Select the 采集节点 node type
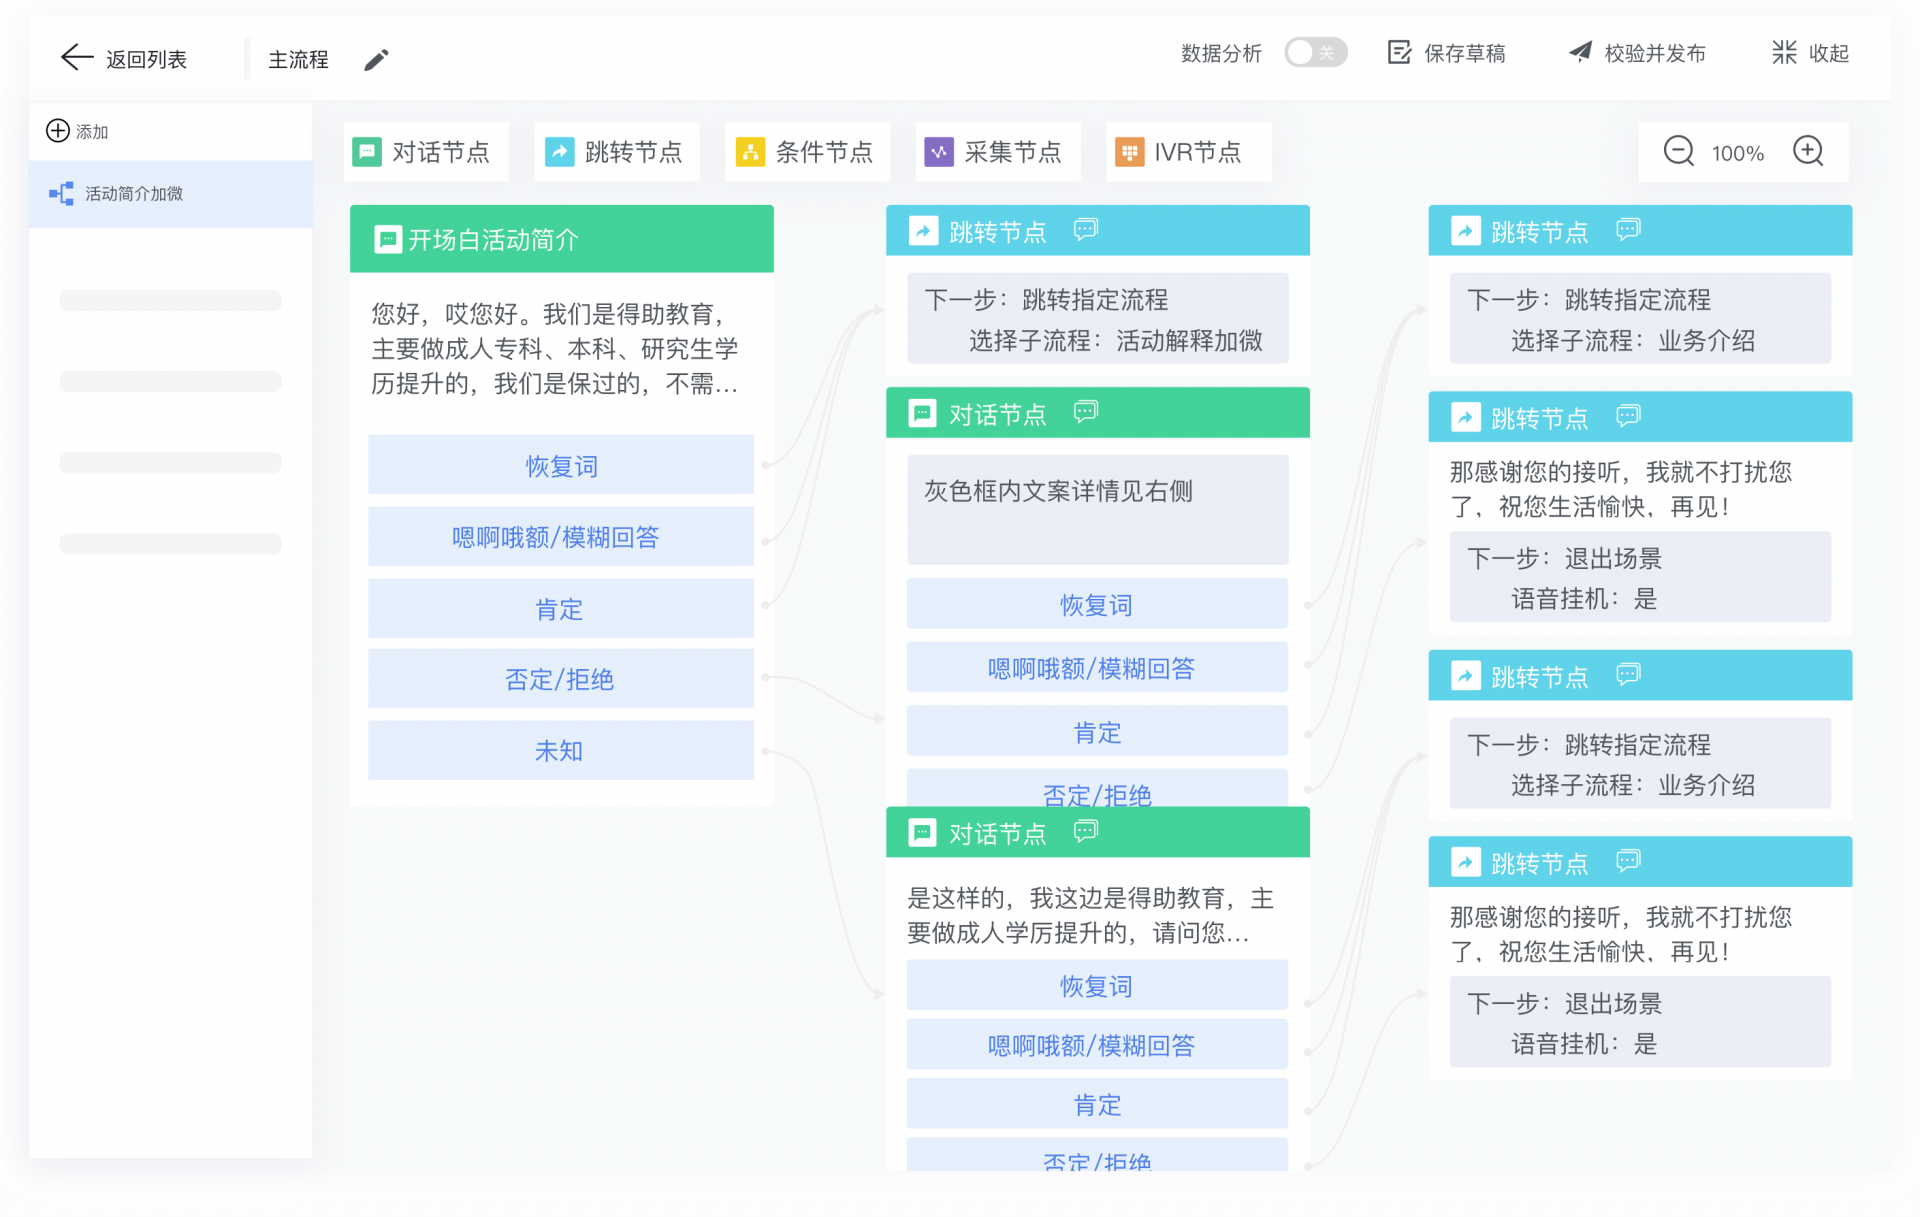 (x=996, y=152)
